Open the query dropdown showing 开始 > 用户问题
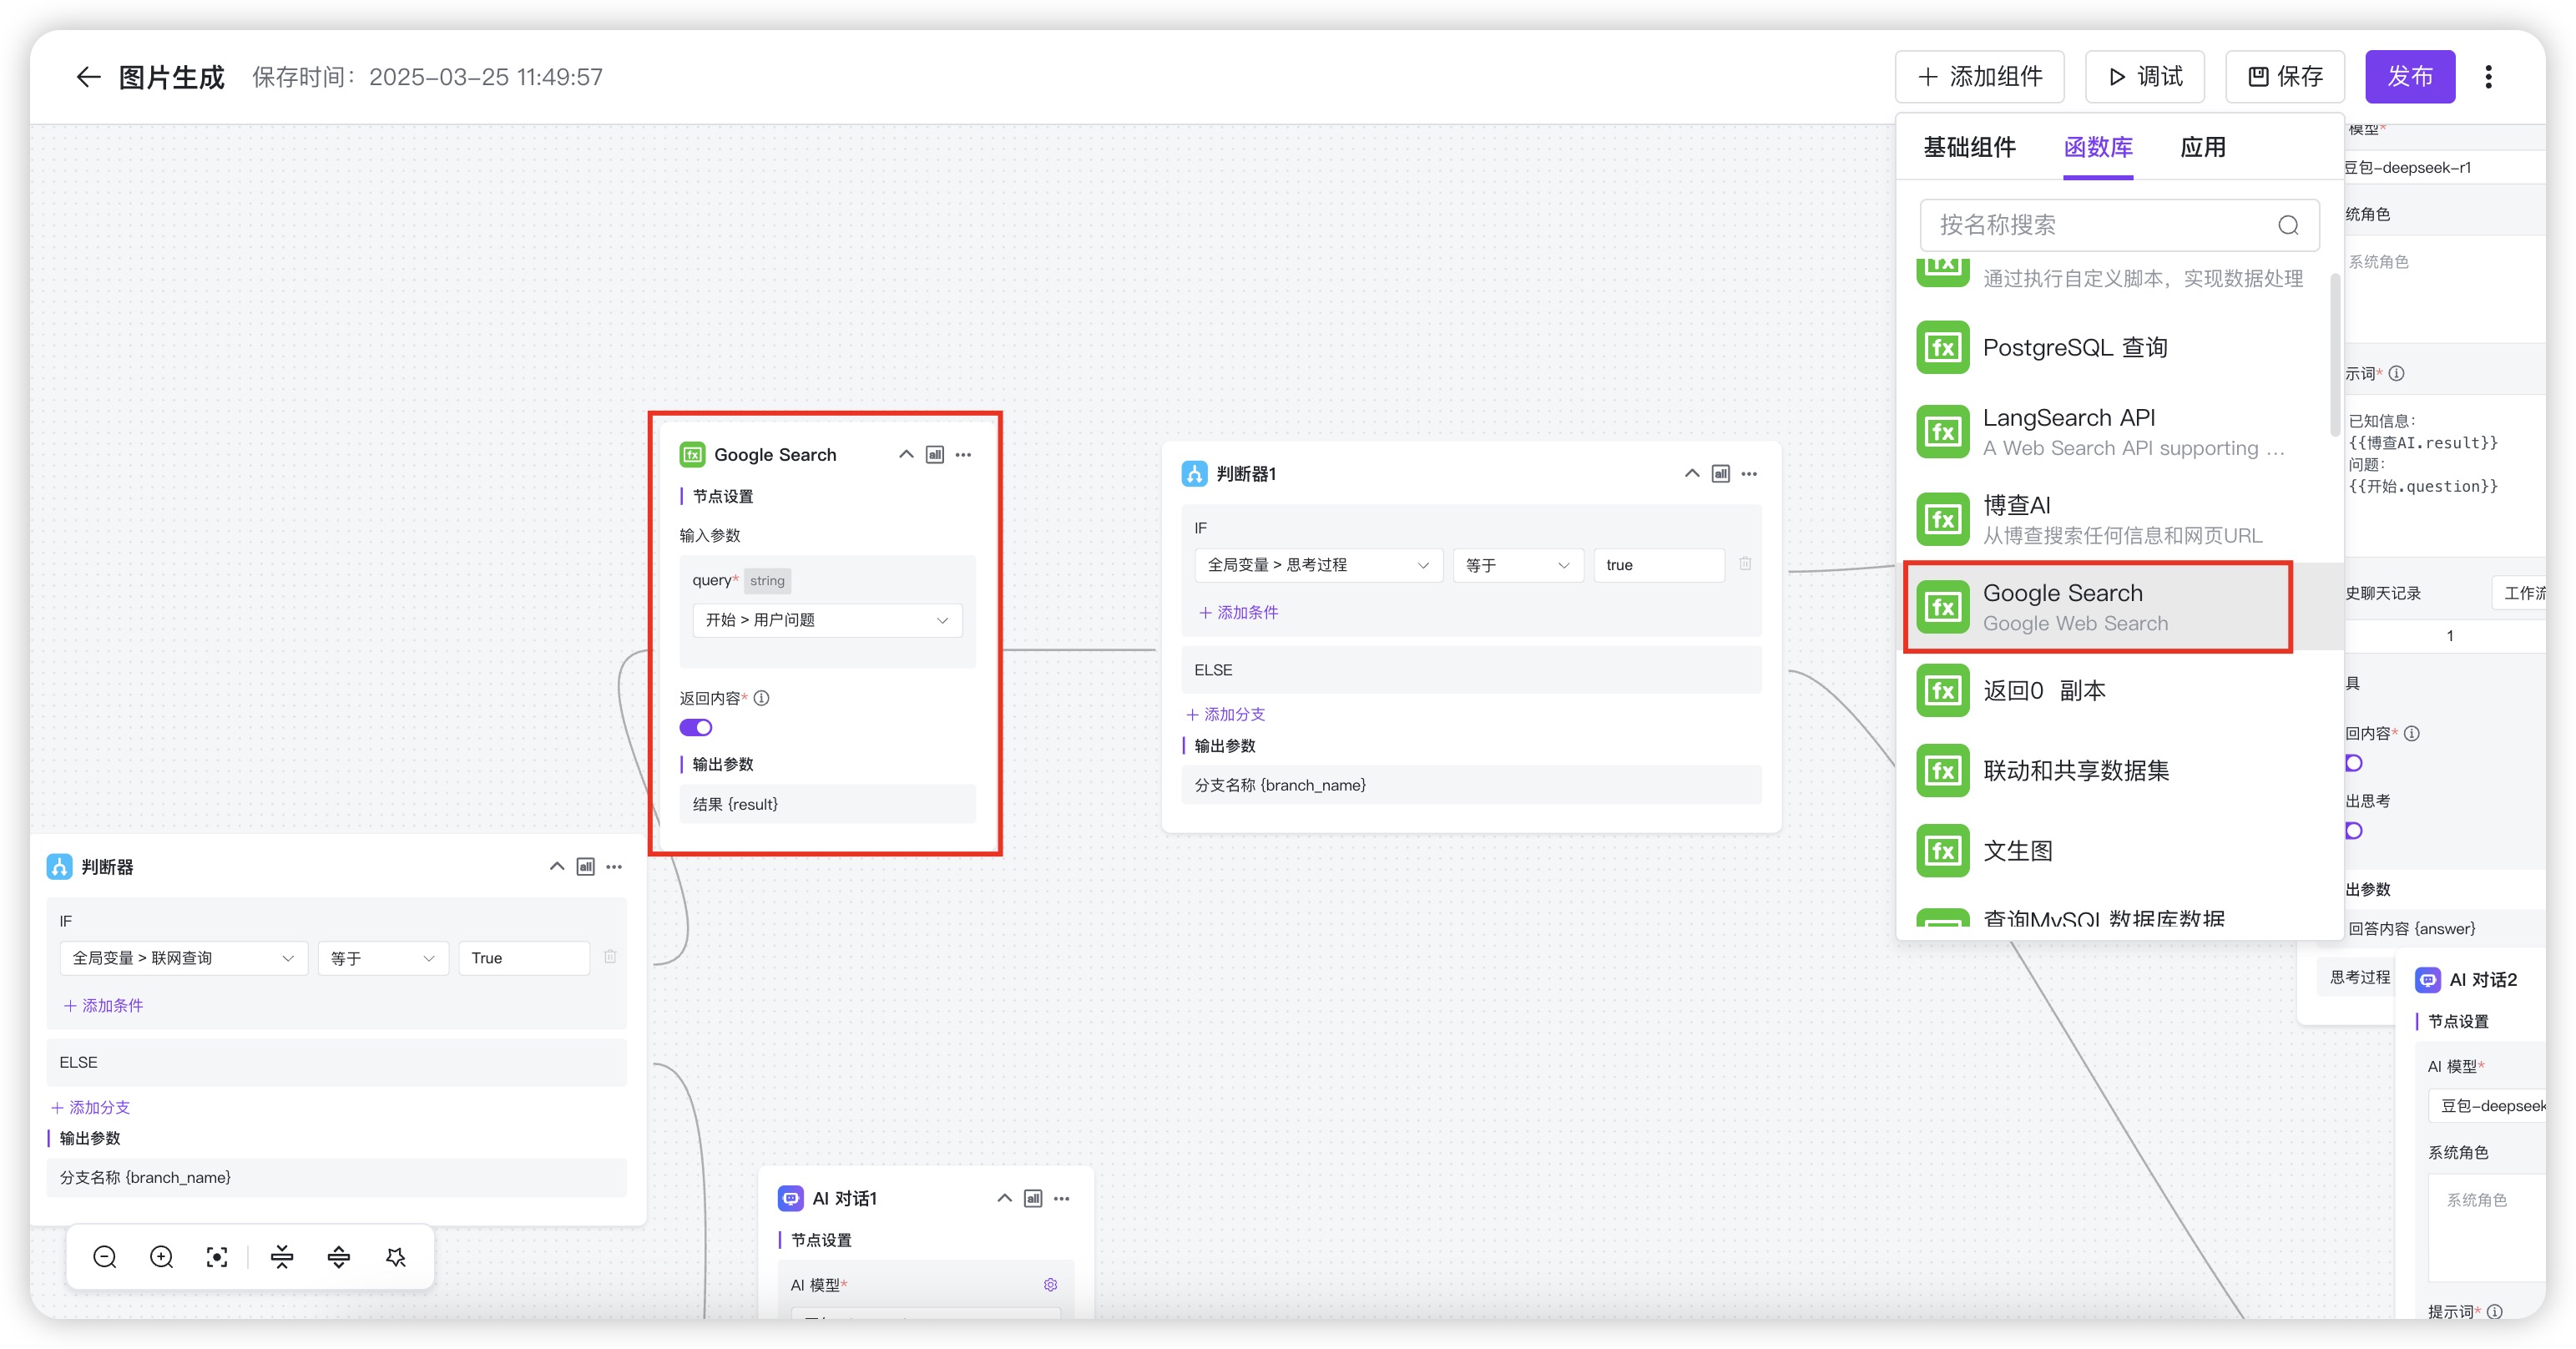Image resolution: width=2576 pixels, height=1349 pixels. [827, 620]
